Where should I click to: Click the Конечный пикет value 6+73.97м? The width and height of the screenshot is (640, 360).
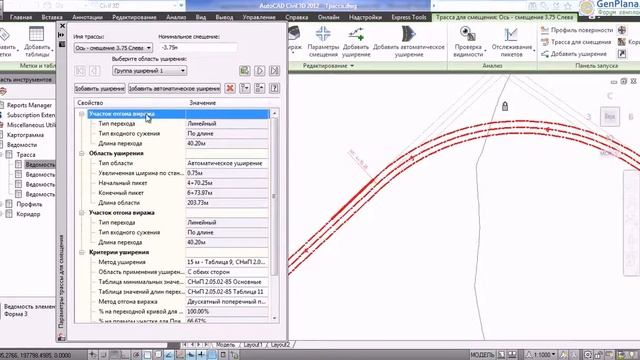coord(227,193)
